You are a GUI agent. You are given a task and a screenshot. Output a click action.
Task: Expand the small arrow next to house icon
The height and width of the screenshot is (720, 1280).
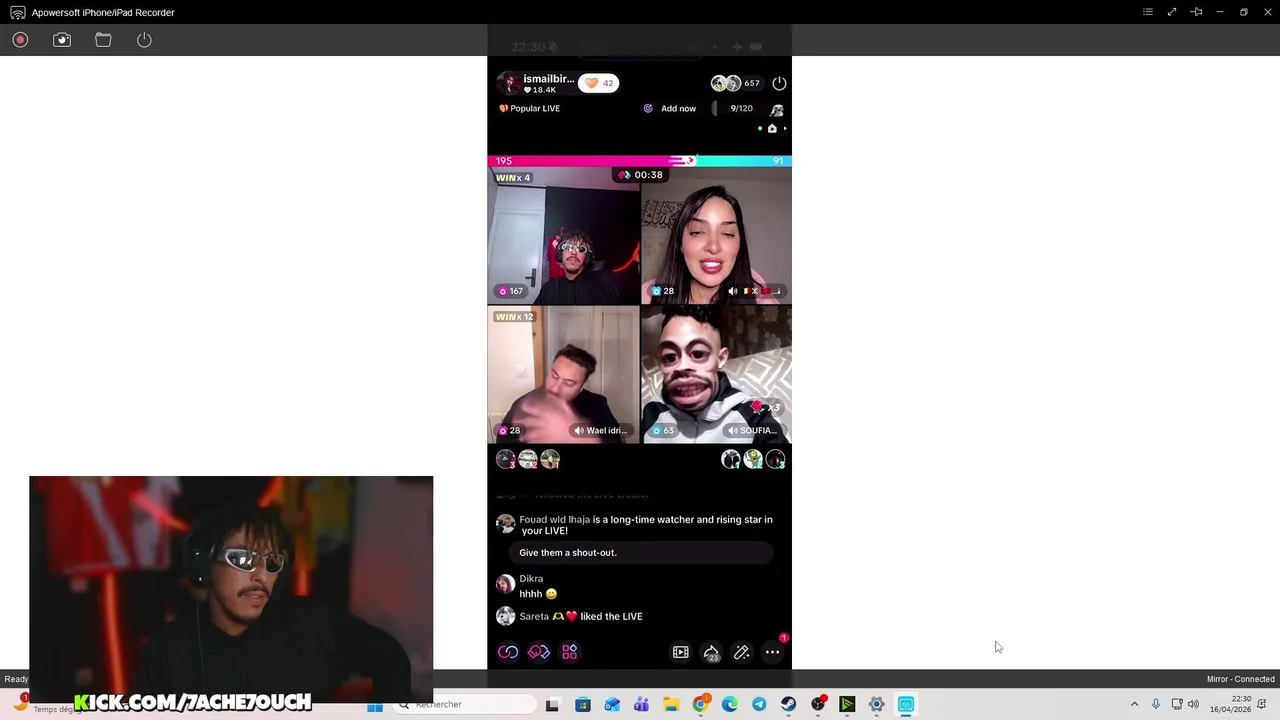coord(785,128)
